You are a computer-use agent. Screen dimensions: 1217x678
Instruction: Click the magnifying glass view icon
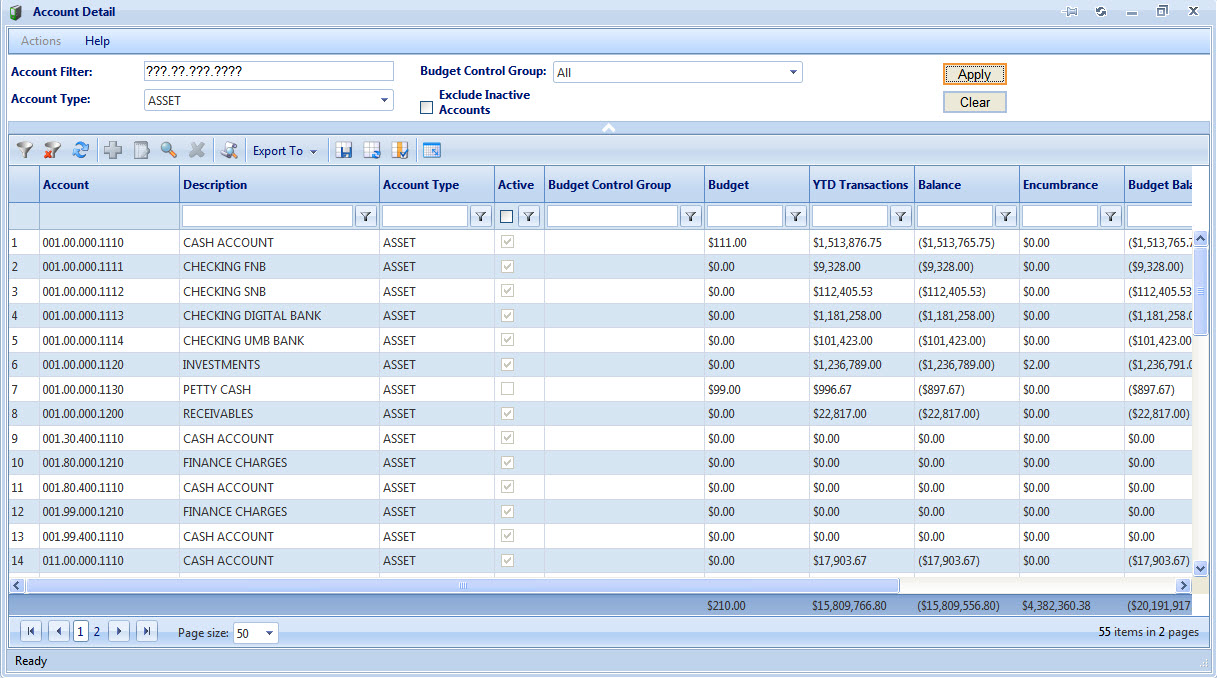point(169,151)
